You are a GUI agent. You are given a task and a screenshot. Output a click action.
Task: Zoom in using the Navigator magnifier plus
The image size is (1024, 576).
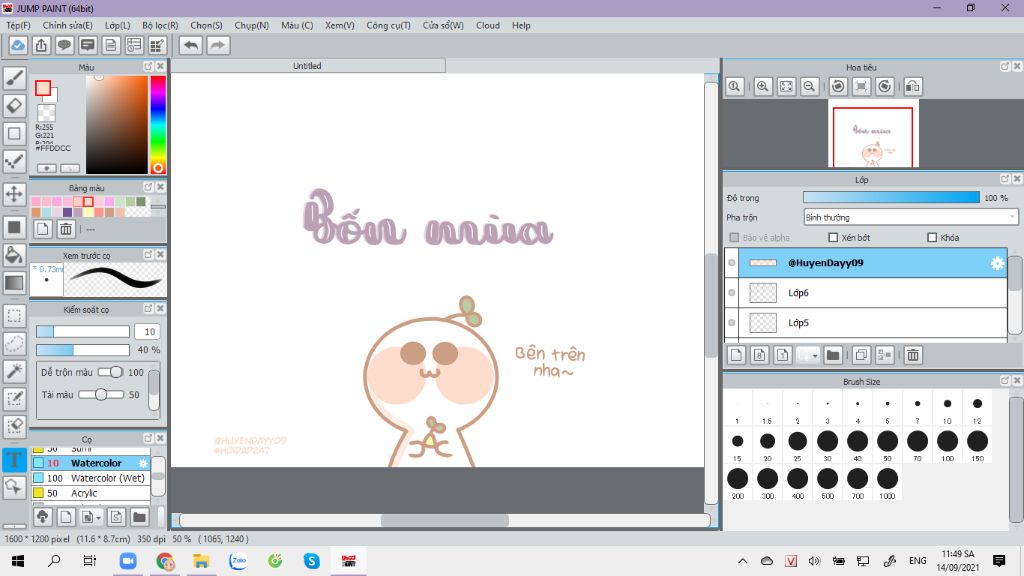[762, 86]
